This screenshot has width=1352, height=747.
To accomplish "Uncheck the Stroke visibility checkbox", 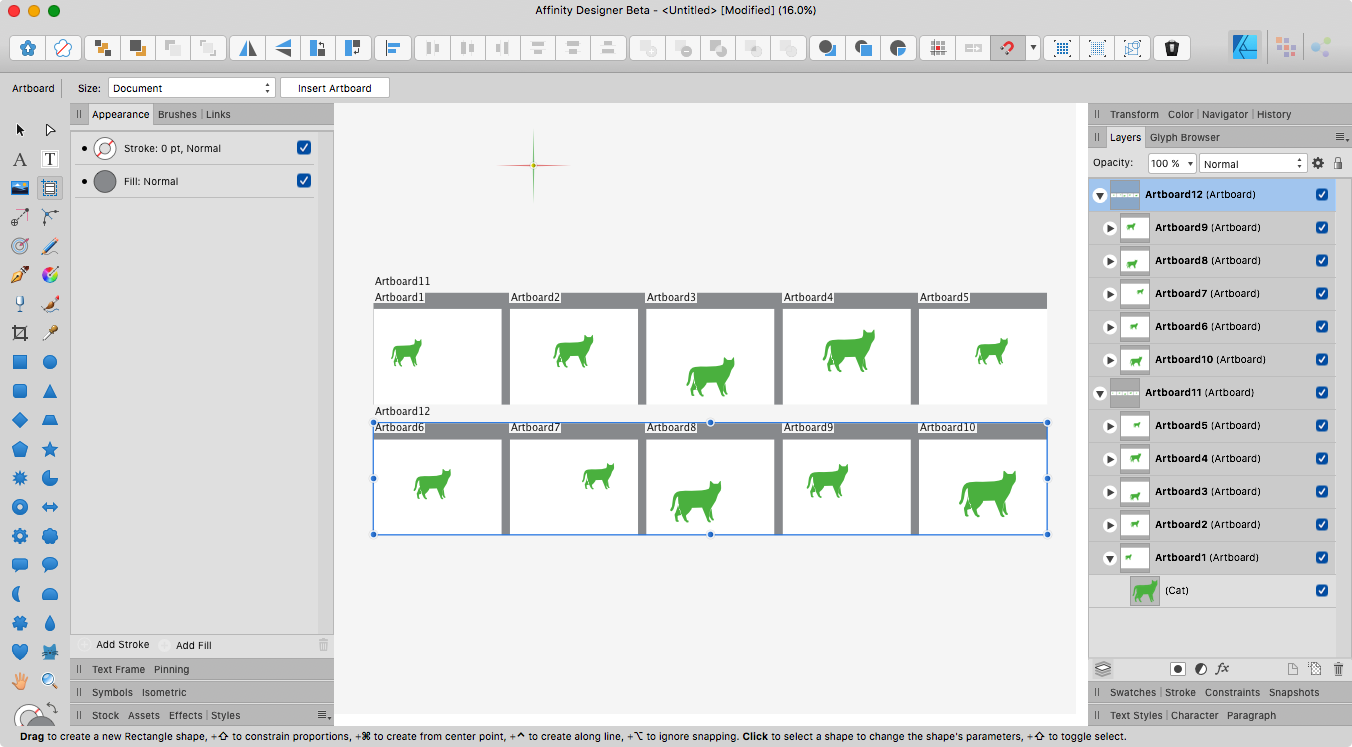I will [x=304, y=148].
